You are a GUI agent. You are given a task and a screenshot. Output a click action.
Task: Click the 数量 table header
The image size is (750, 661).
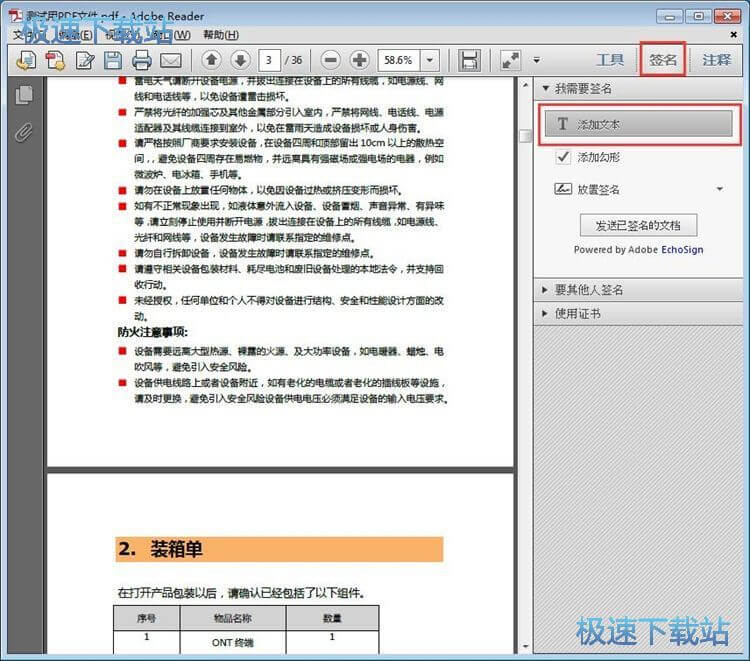coord(332,618)
